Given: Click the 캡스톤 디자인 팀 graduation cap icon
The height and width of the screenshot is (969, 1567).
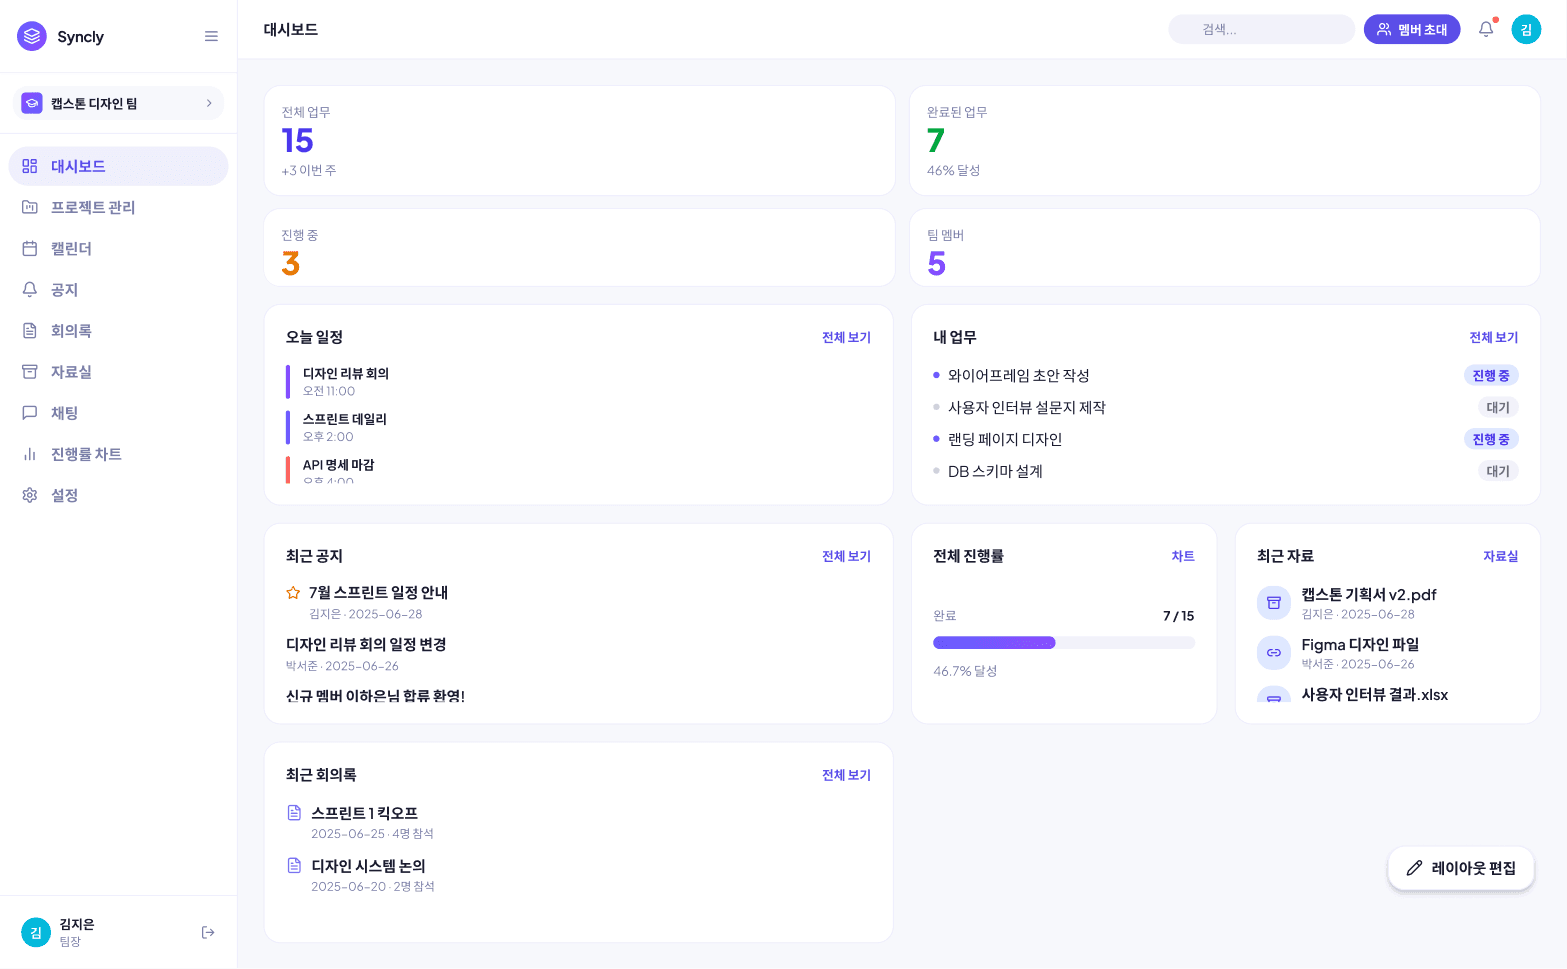Looking at the screenshot, I should pos(32,103).
